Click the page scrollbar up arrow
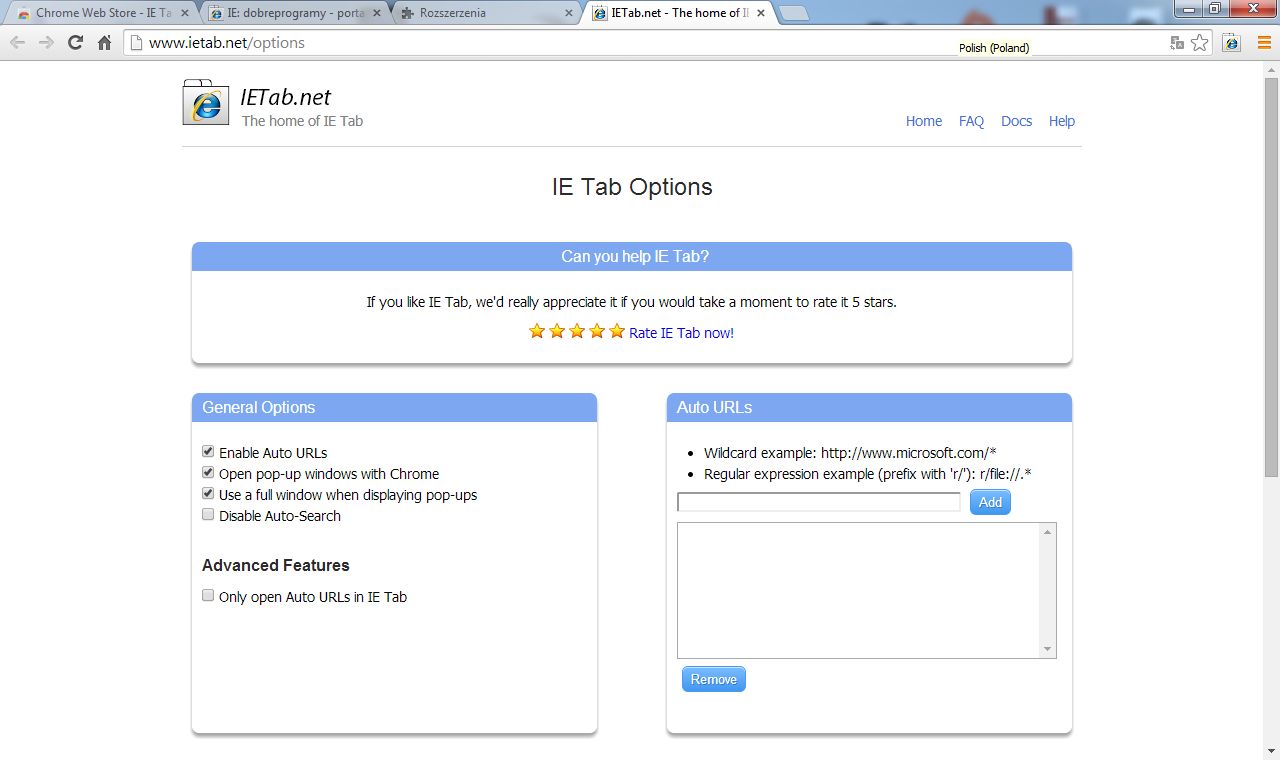 tap(1271, 69)
